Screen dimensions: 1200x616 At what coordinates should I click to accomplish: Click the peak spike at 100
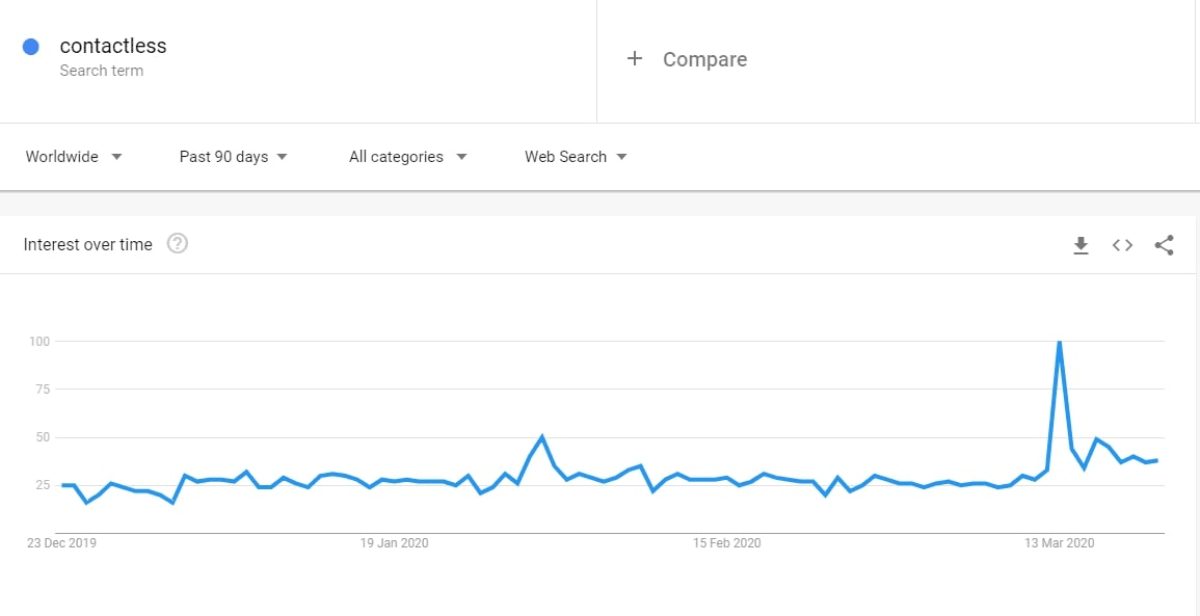click(1059, 343)
